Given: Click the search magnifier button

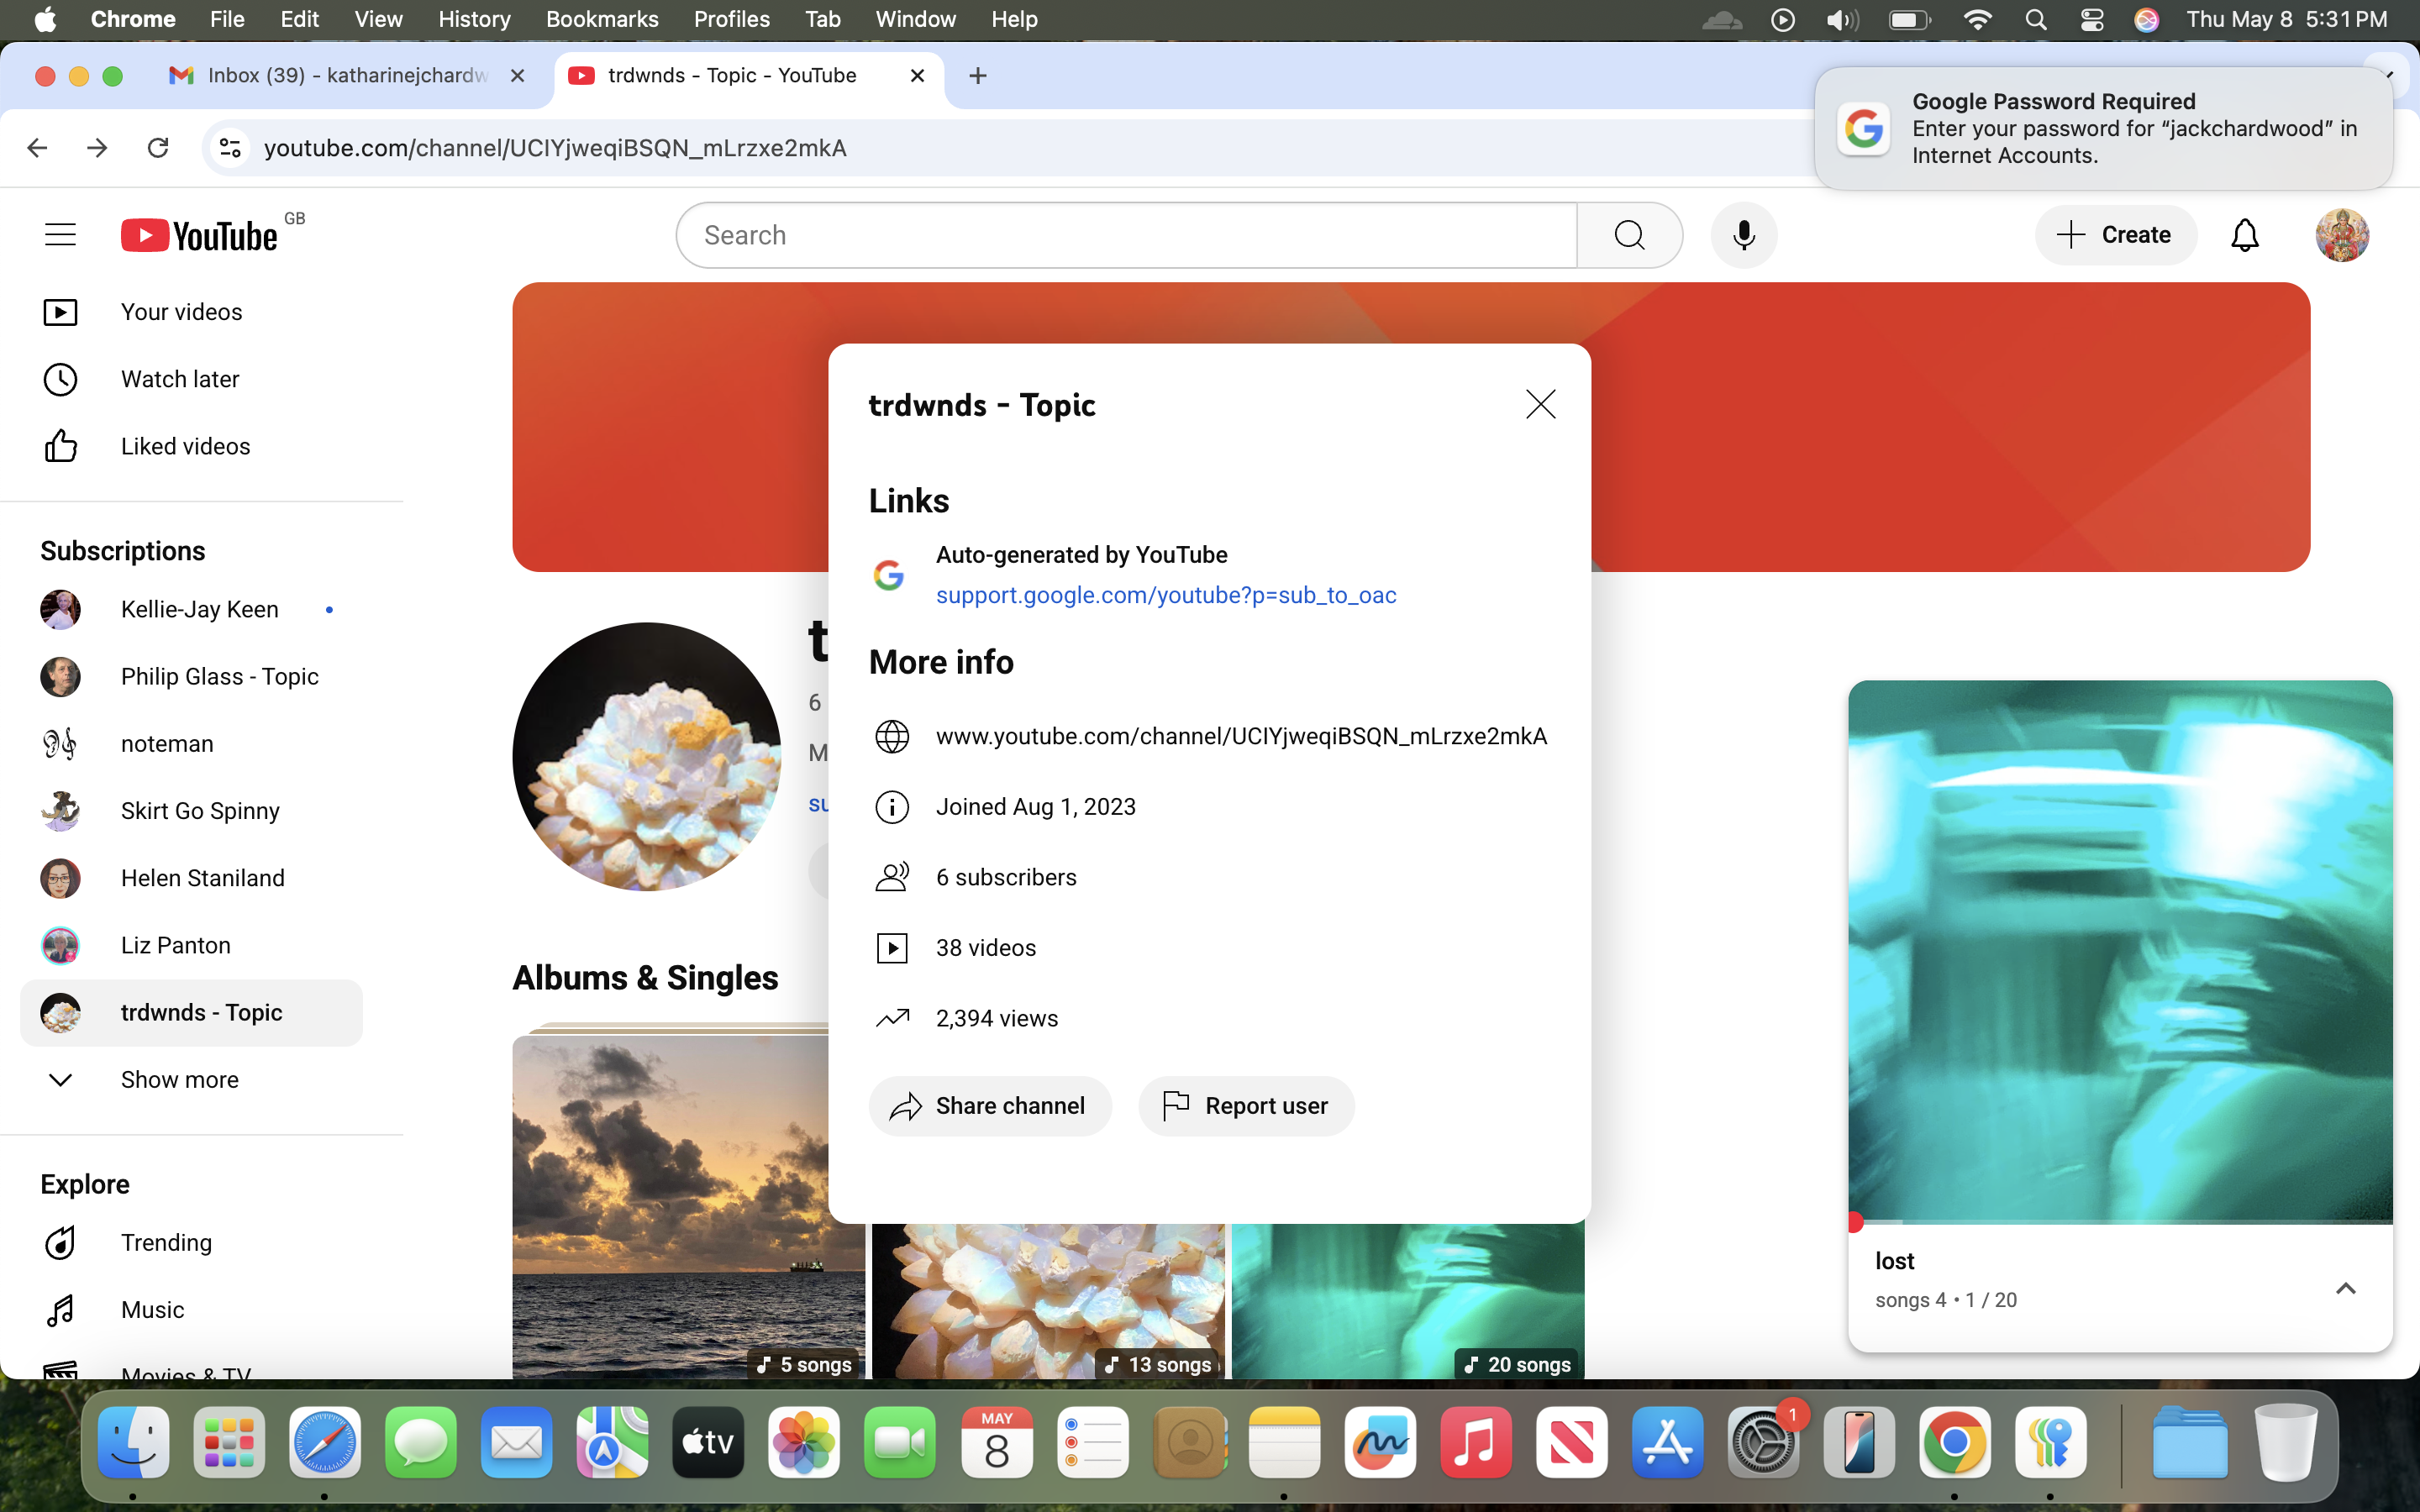Looking at the screenshot, I should point(1629,235).
